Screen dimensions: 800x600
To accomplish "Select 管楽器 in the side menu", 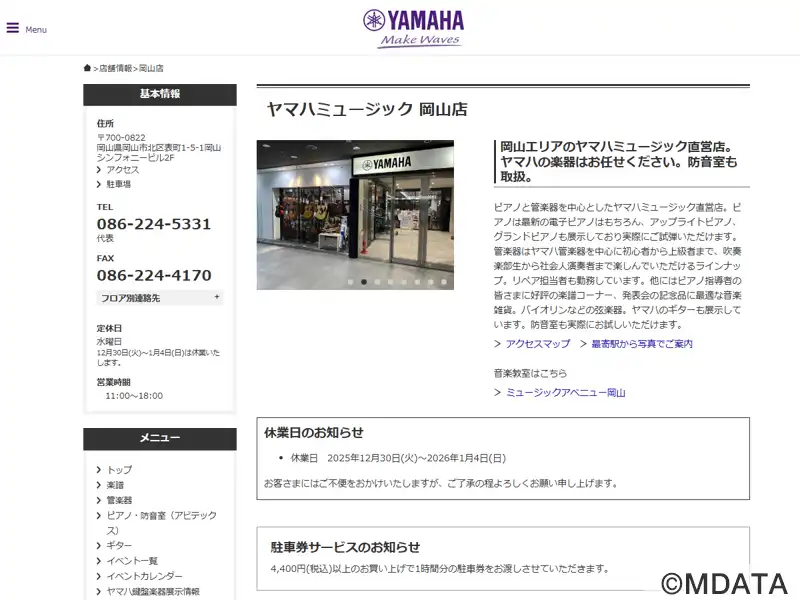I will click(119, 500).
